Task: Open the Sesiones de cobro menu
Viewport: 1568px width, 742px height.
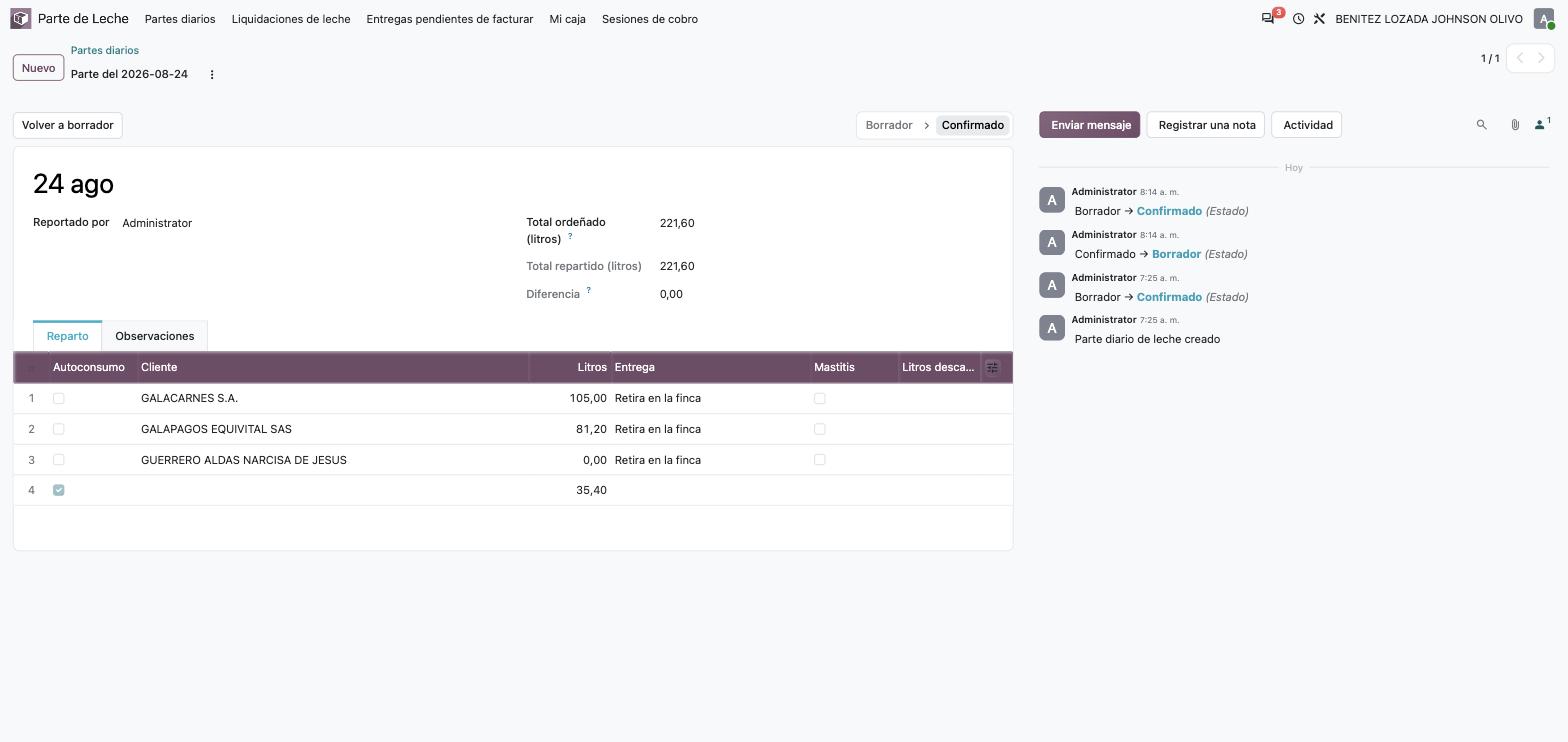Action: click(650, 19)
